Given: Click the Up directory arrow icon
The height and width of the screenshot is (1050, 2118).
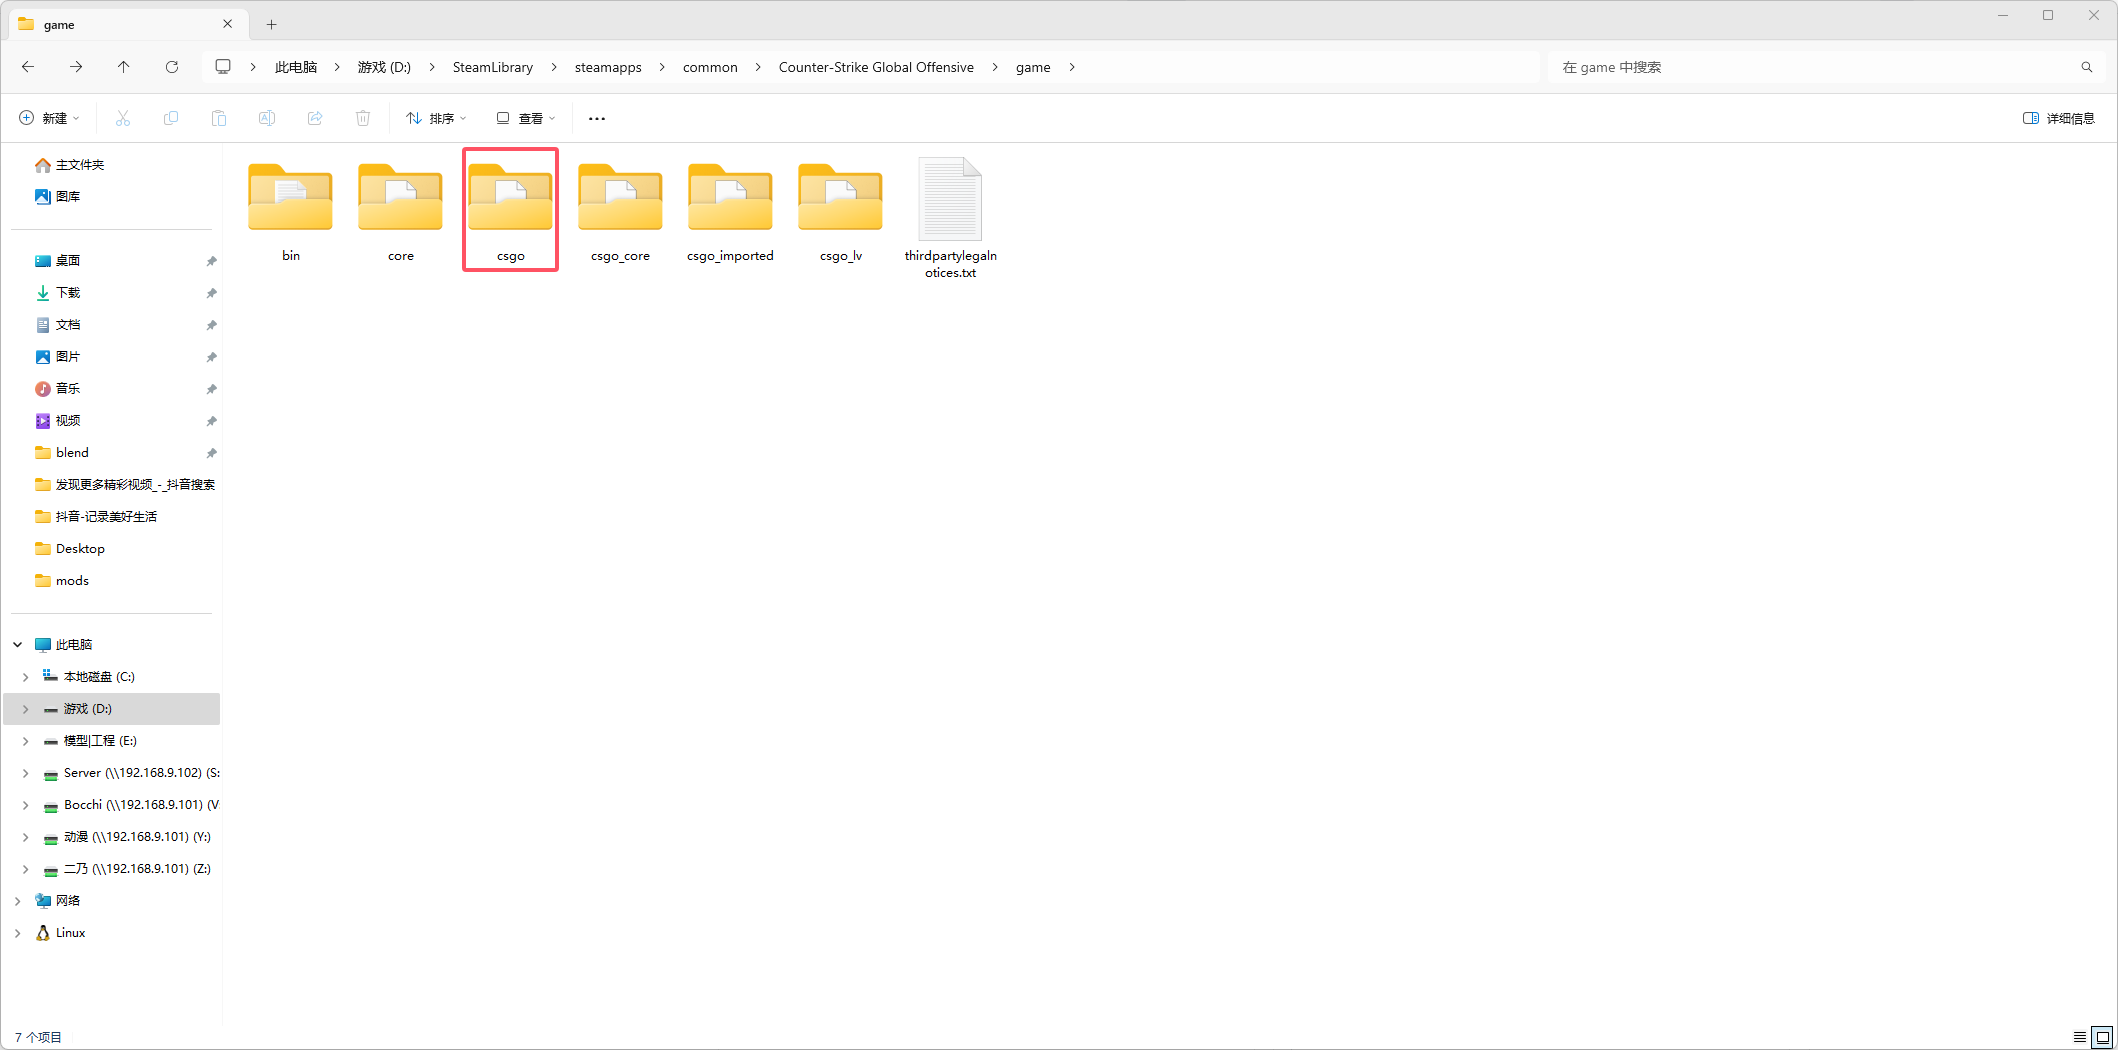Looking at the screenshot, I should click(x=124, y=67).
